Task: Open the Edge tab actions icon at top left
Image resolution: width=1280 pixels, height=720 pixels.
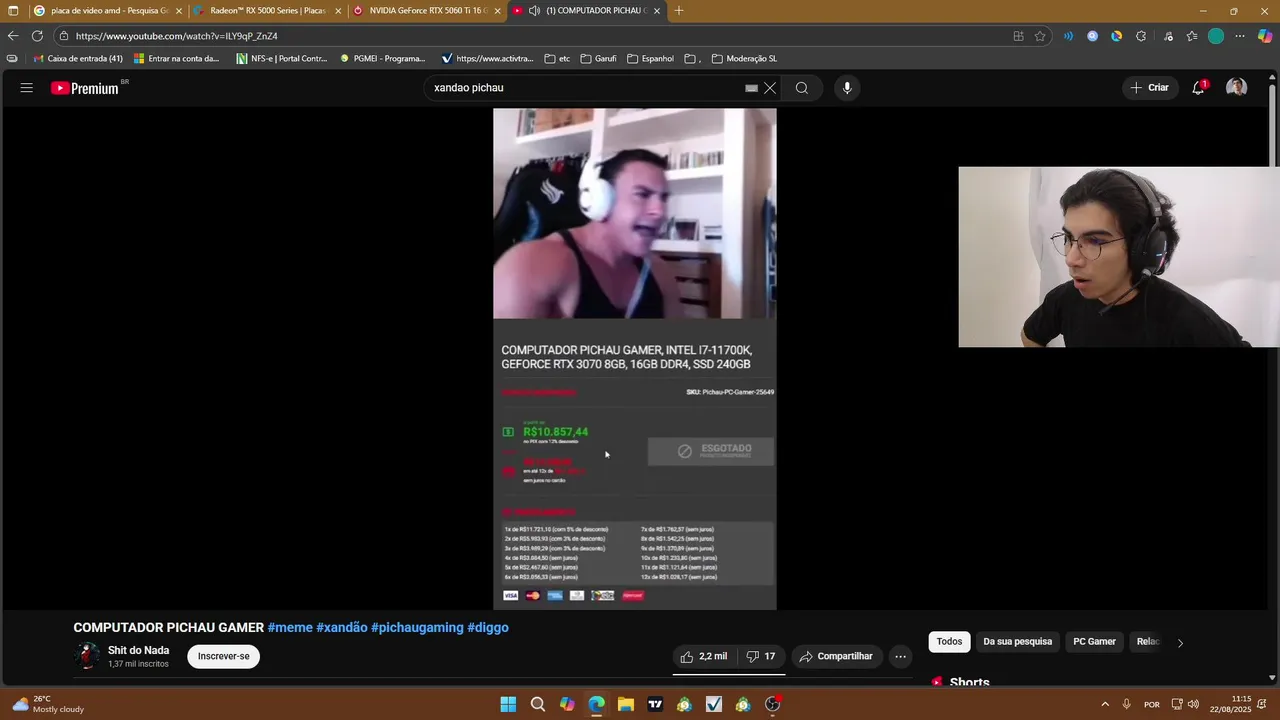Action: (x=13, y=10)
